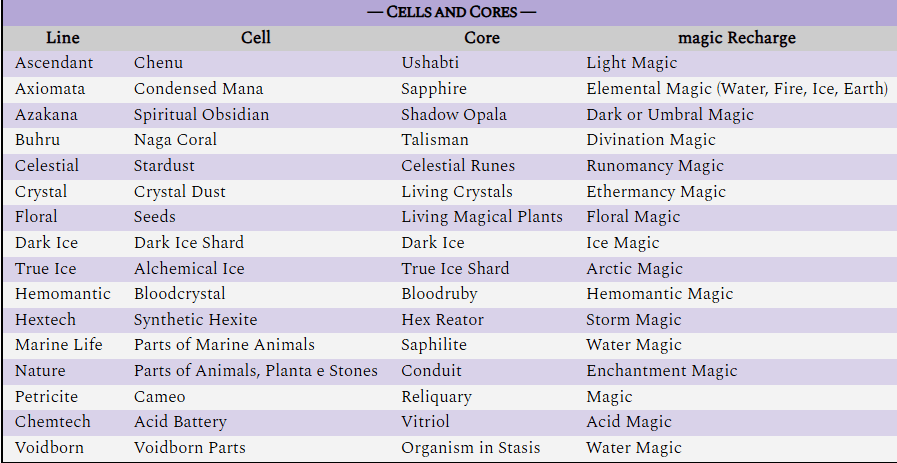This screenshot has height=463, width=897.
Task: Select "Parts of Animals, Planta e Stones" cell
Action: point(256,371)
